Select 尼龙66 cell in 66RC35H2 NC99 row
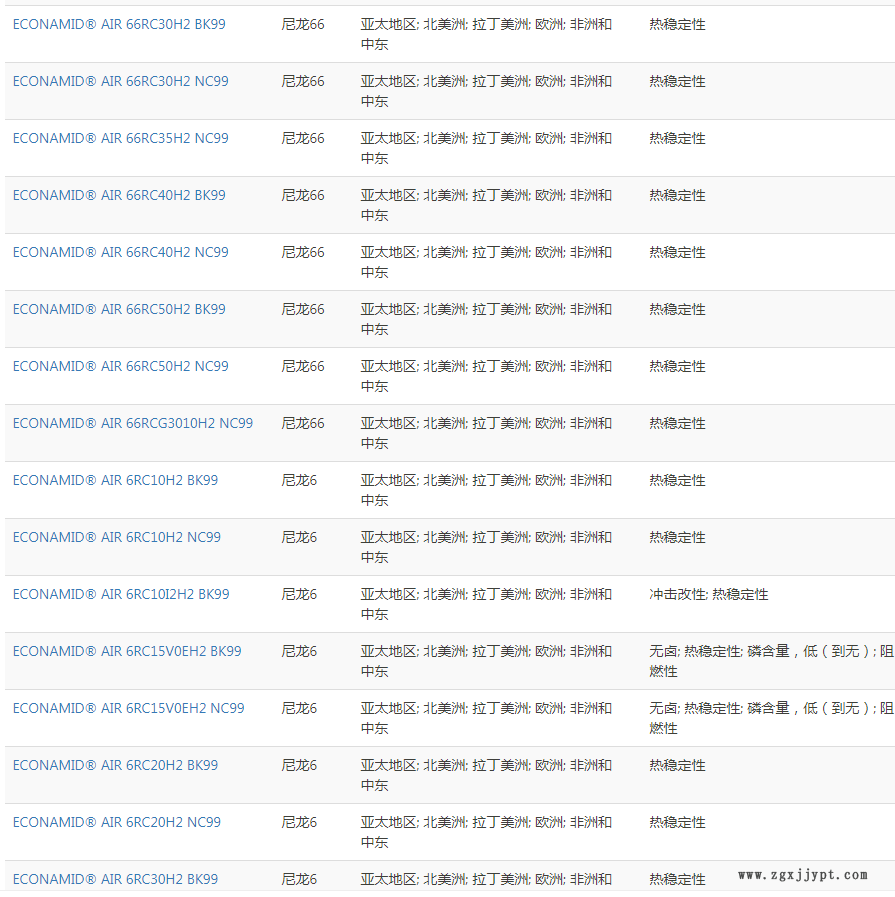 303,138
